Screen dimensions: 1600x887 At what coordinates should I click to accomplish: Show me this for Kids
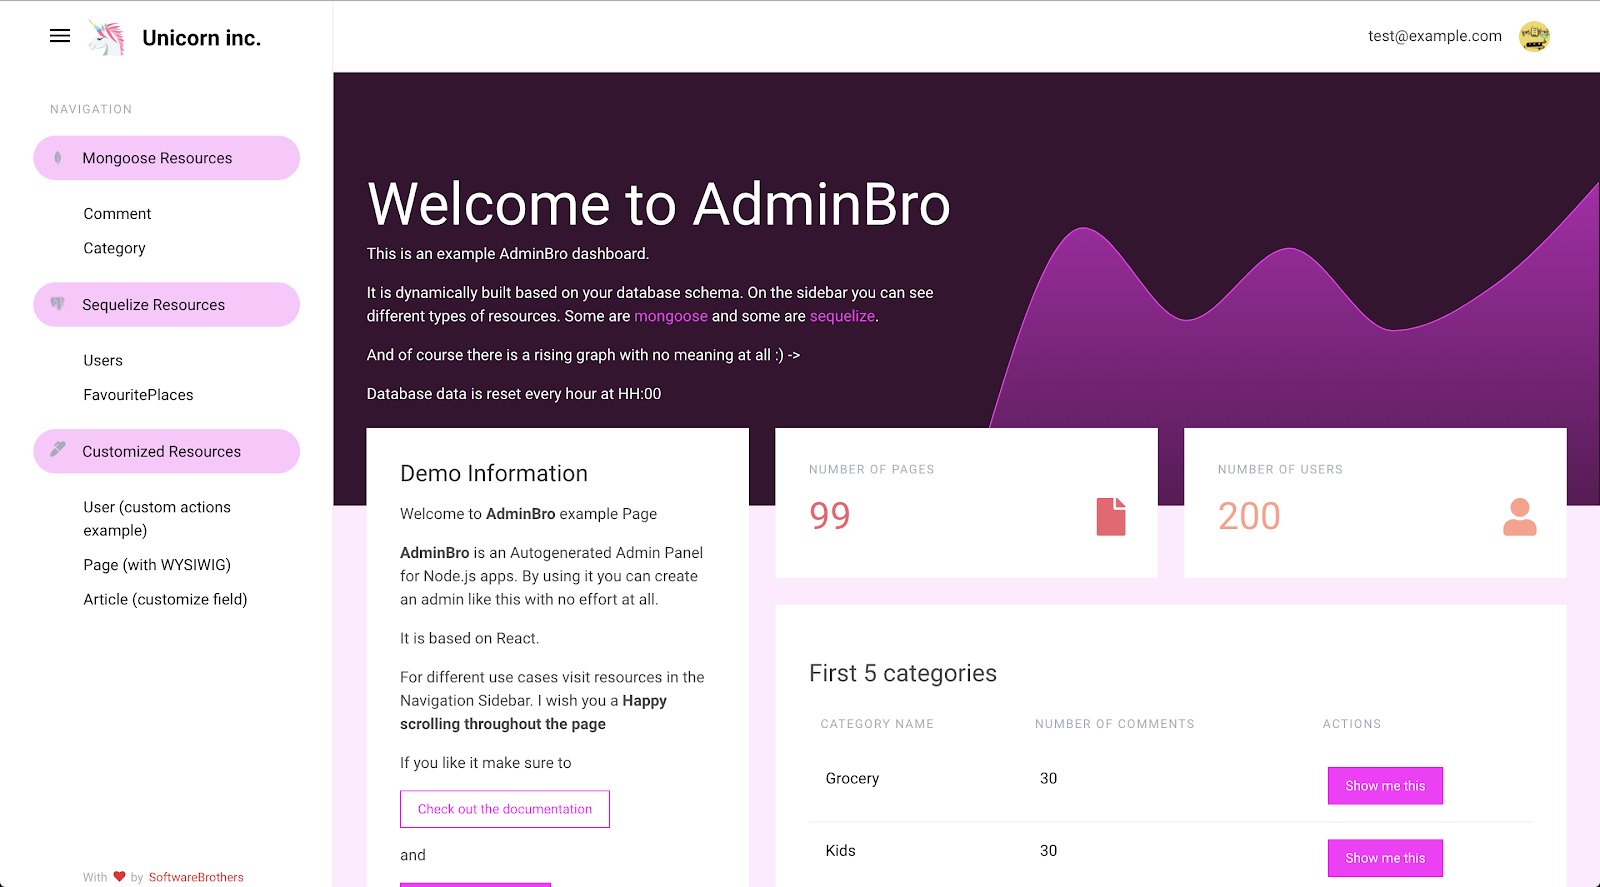tap(1385, 858)
